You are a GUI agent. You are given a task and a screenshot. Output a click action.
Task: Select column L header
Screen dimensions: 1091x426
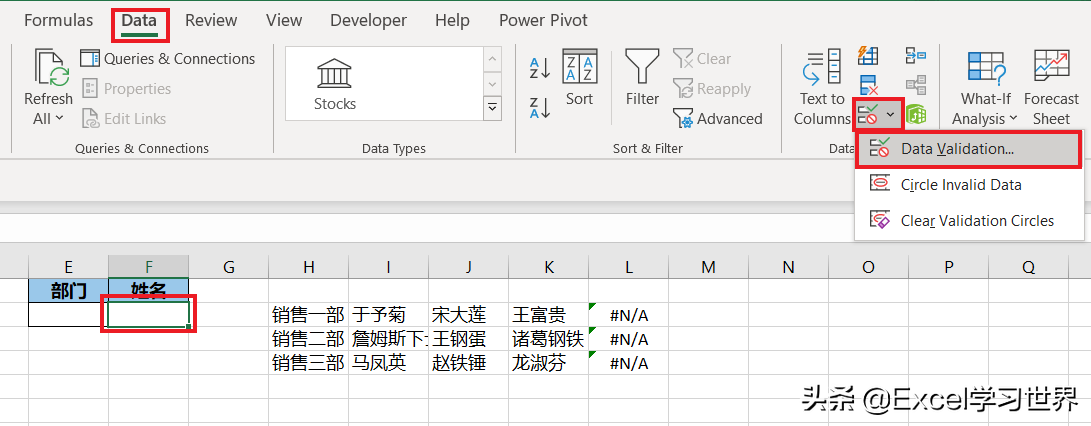point(628,267)
